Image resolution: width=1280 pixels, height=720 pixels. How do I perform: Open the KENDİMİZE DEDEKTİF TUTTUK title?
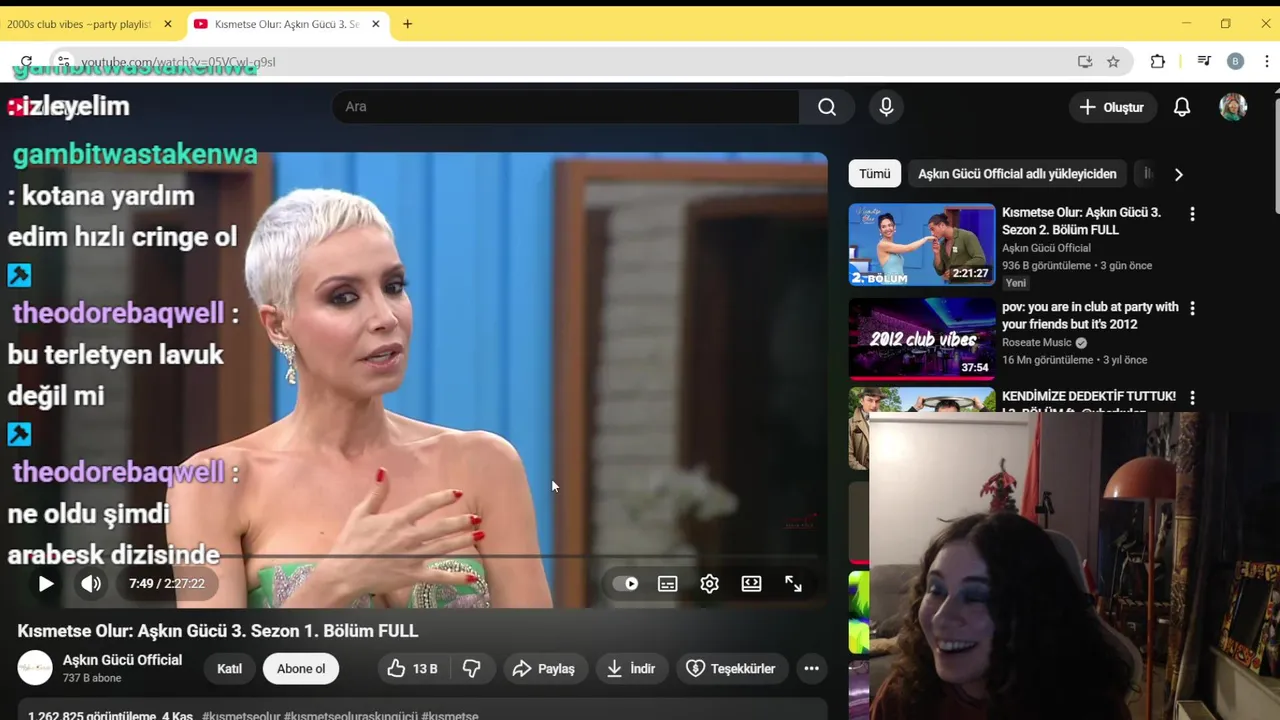tap(1089, 397)
